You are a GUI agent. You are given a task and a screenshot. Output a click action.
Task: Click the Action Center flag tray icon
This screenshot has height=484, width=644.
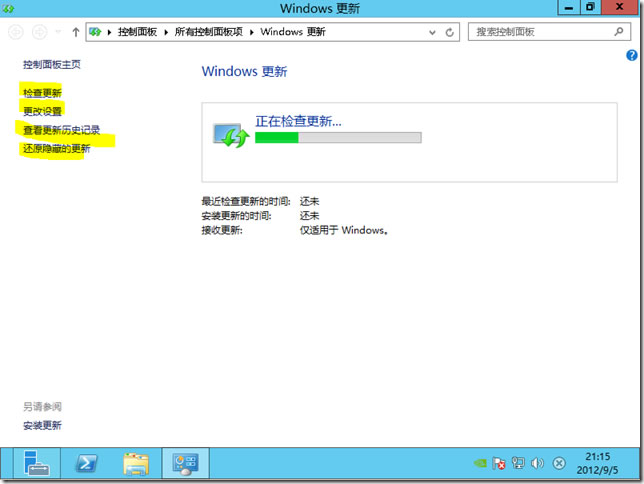[x=497, y=464]
